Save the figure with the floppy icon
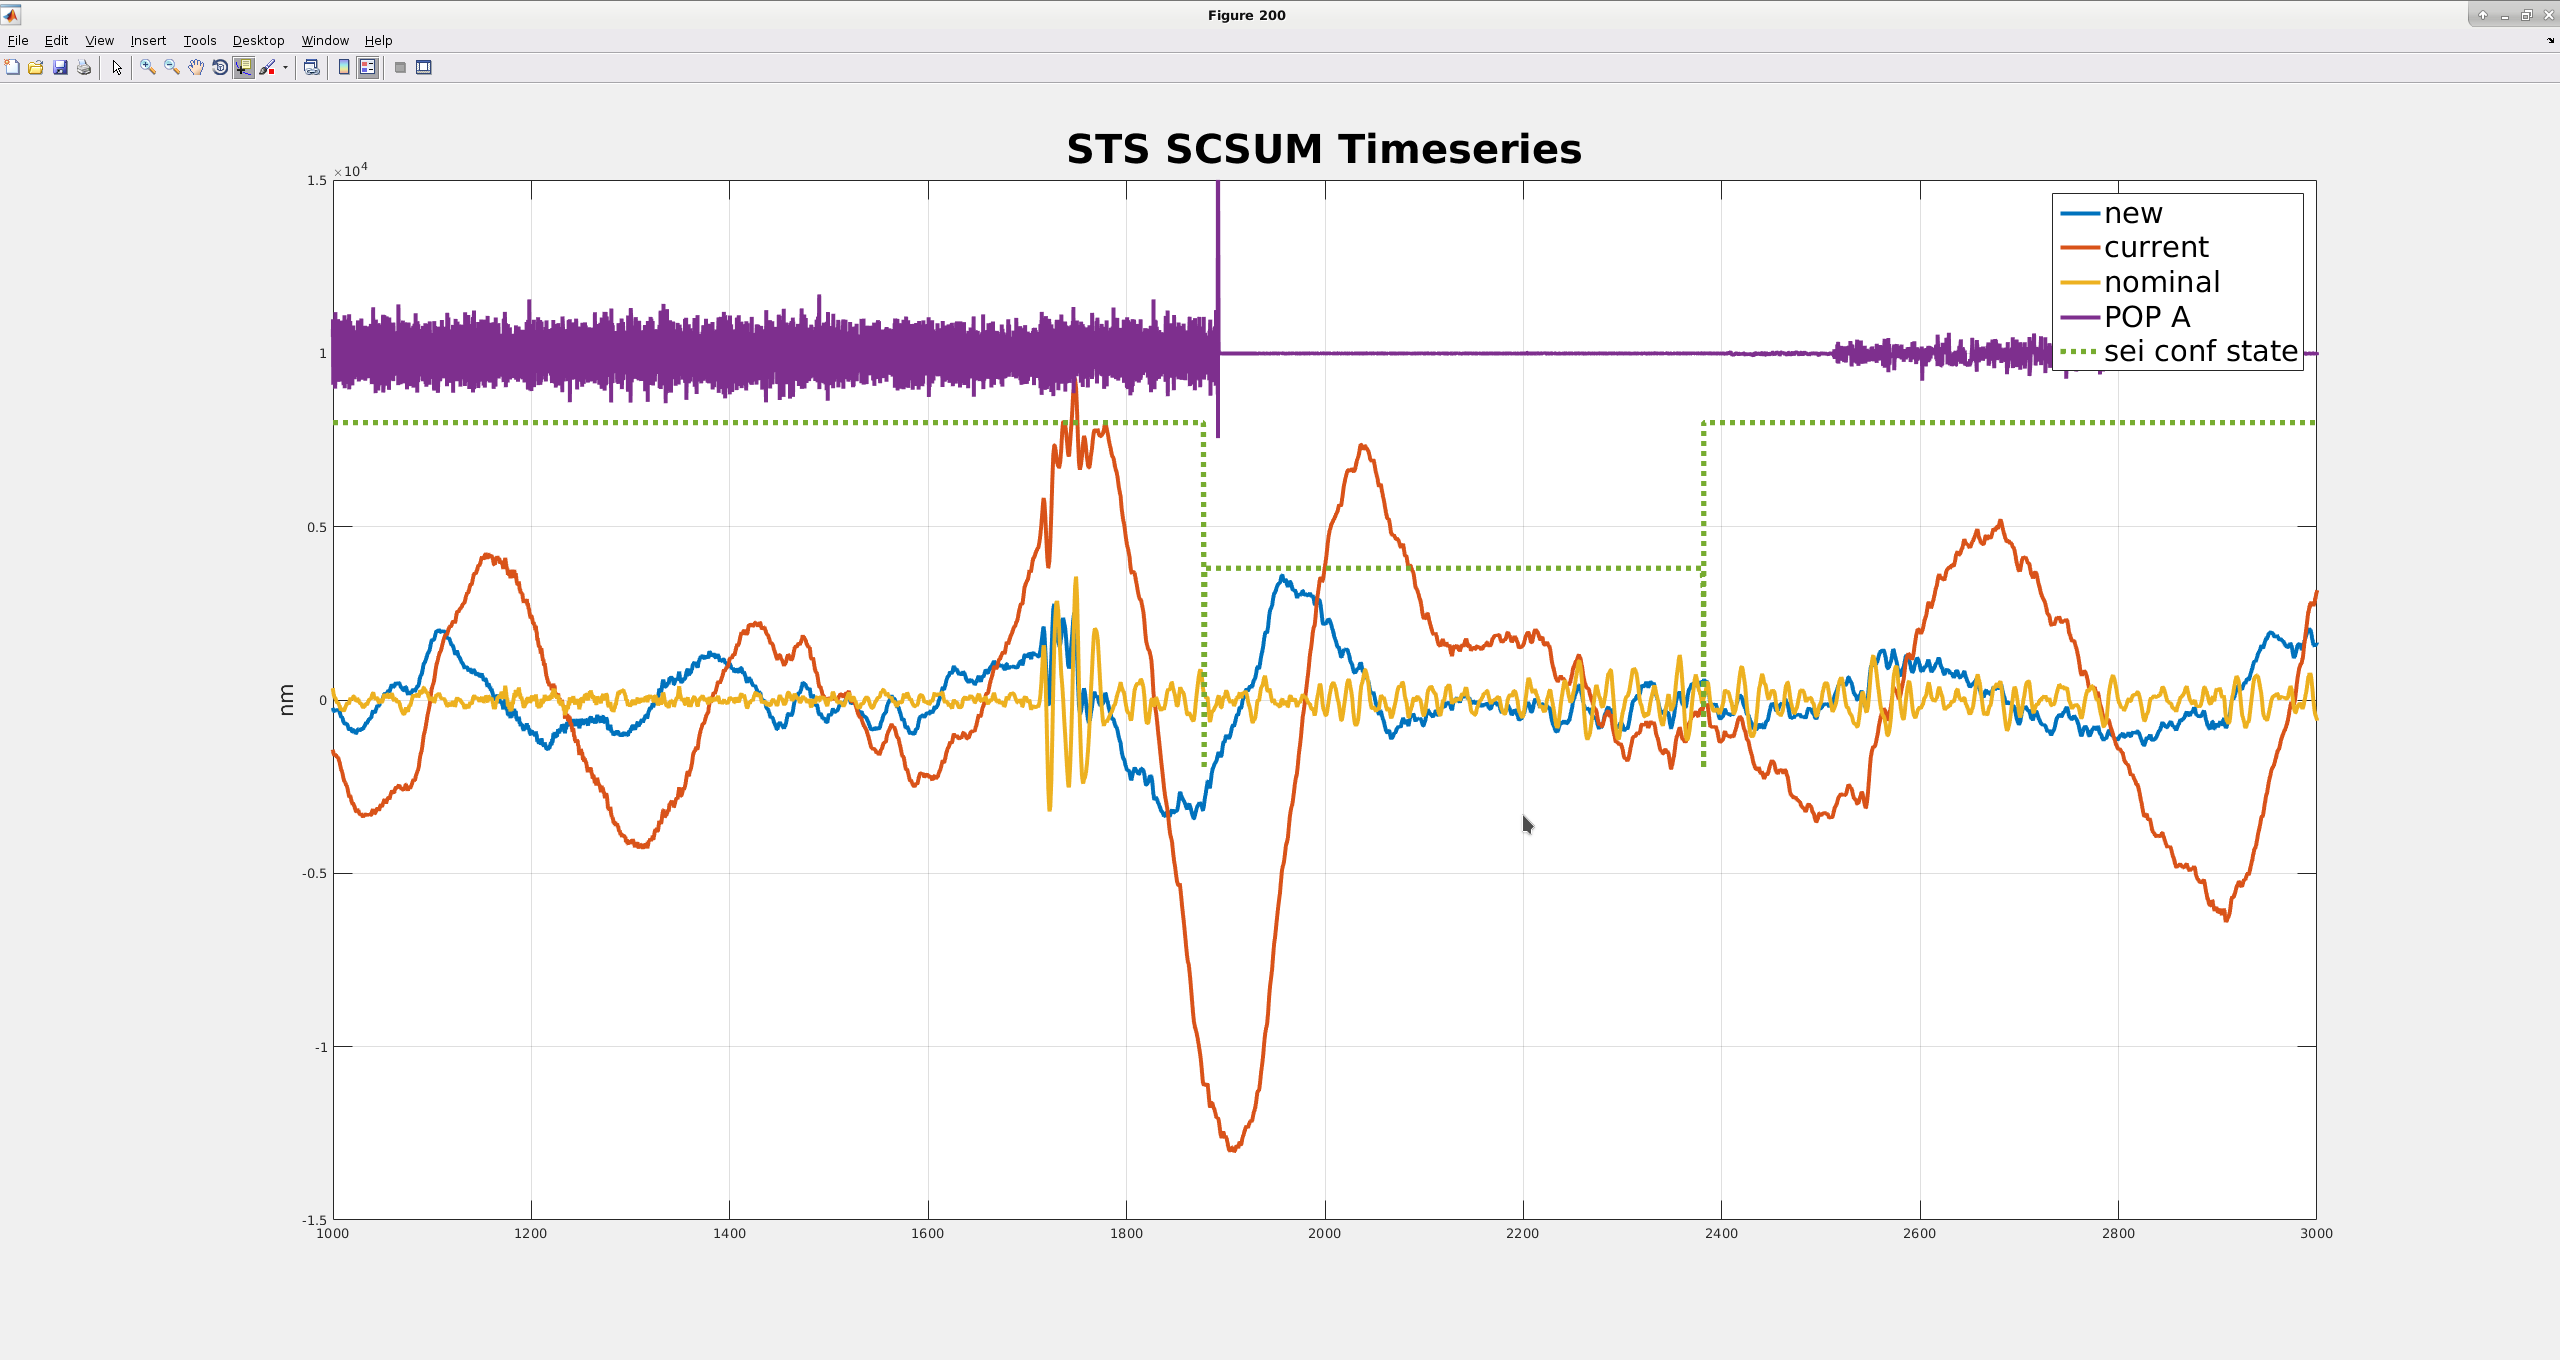The width and height of the screenshot is (2560, 1360). click(60, 67)
